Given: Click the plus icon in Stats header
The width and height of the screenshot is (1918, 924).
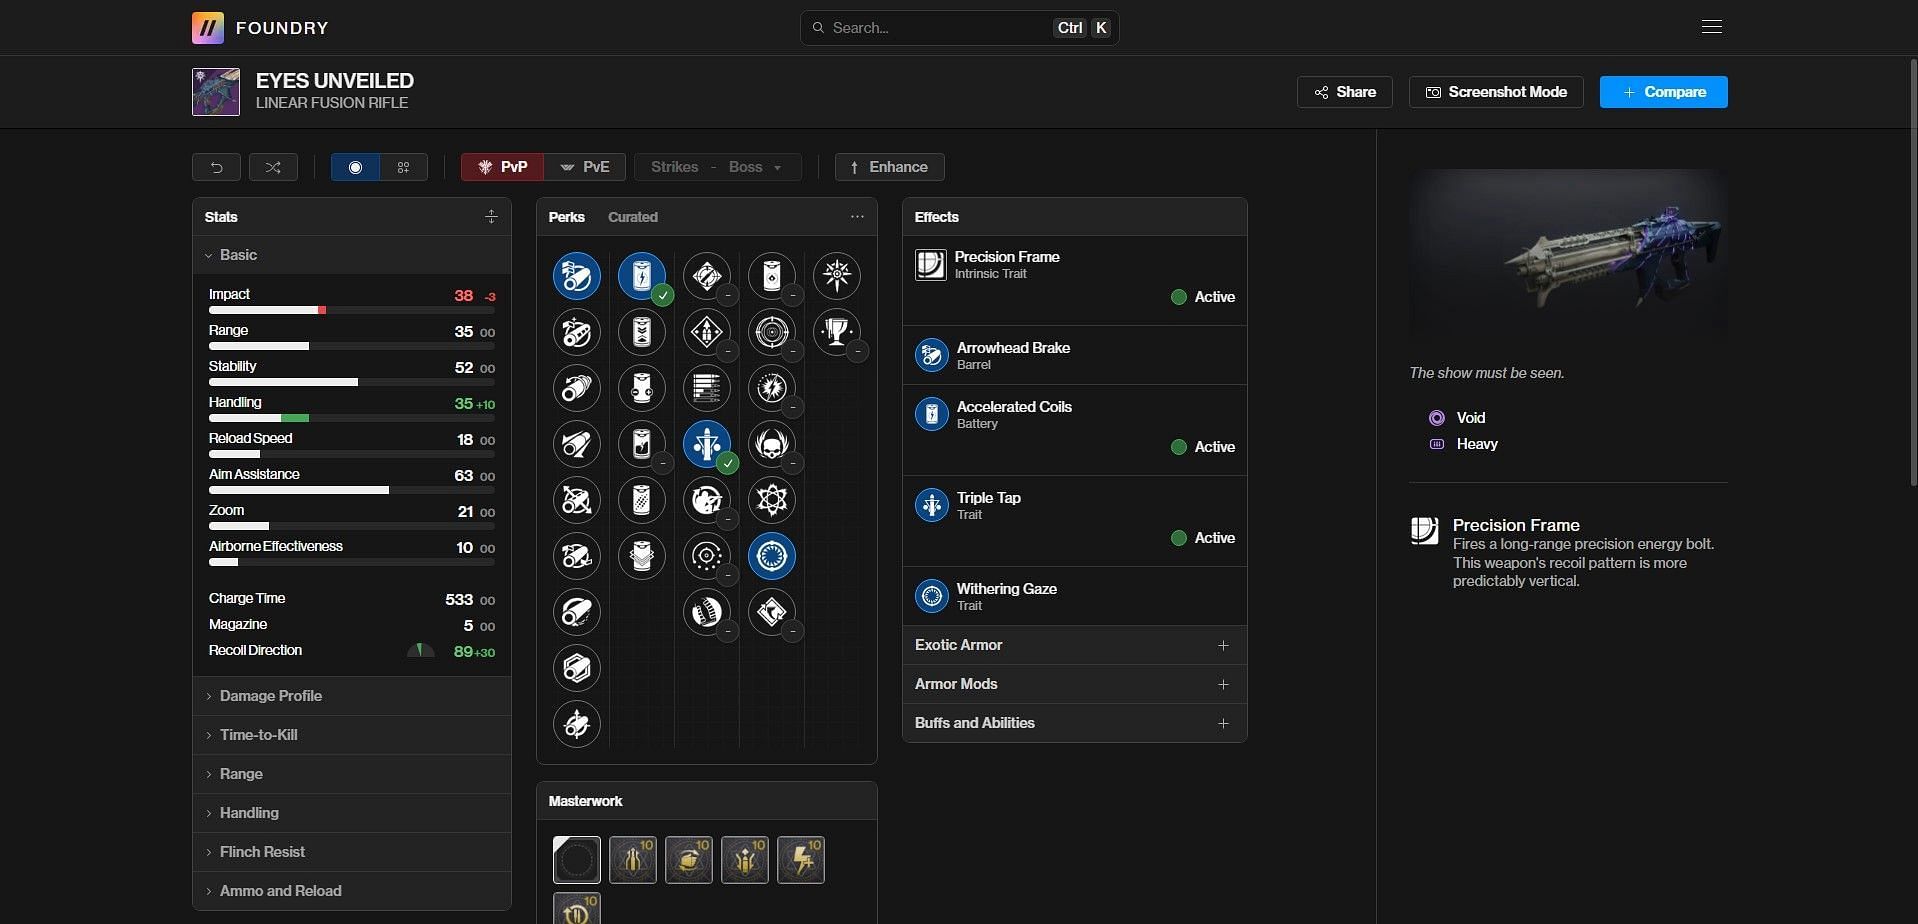Looking at the screenshot, I should click(x=491, y=217).
